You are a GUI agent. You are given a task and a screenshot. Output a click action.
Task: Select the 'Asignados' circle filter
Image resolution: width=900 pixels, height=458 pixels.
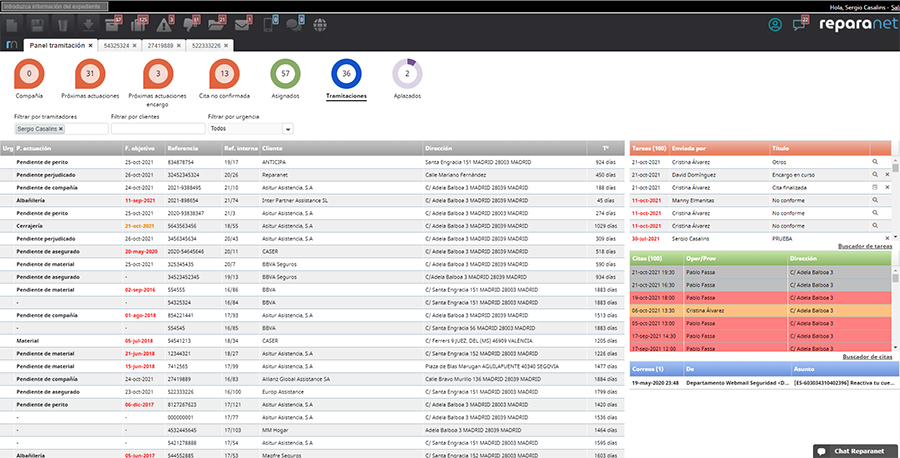tap(286, 74)
